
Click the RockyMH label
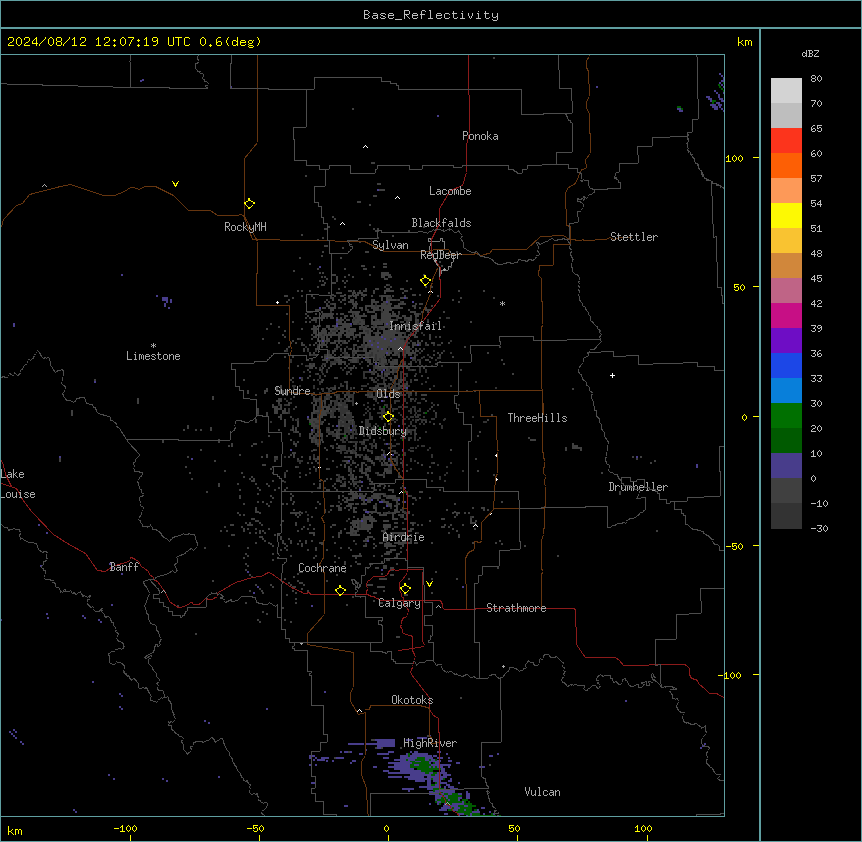(245, 227)
